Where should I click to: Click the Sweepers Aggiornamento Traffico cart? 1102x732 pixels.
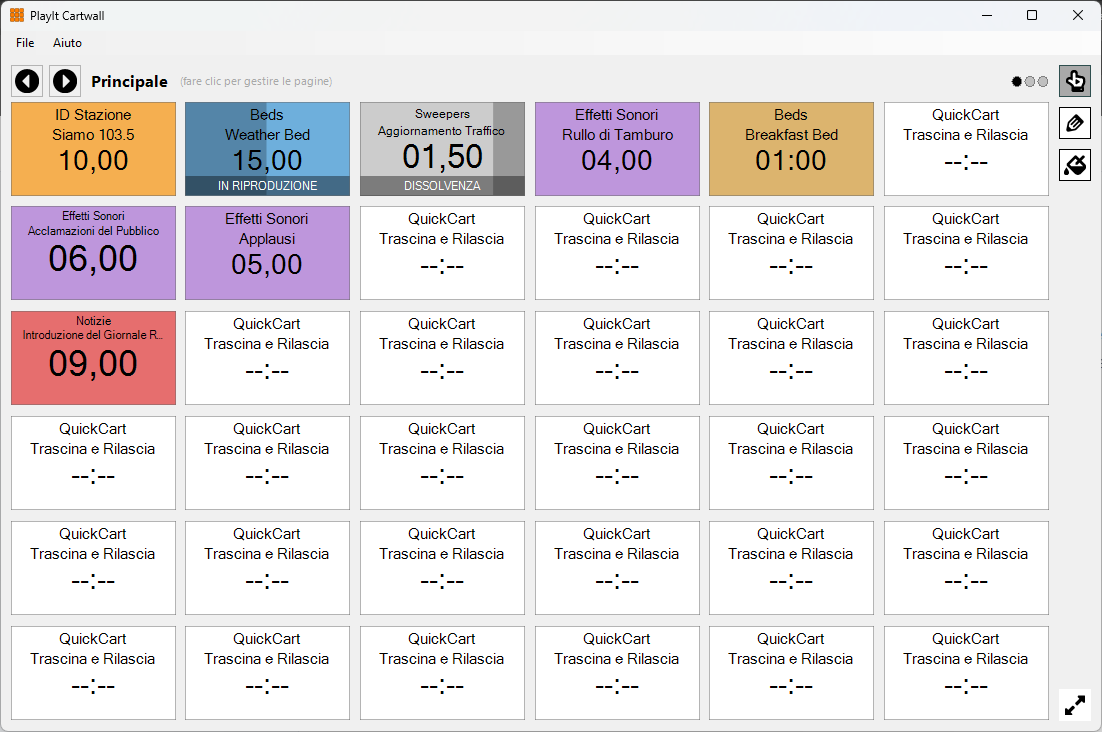(442, 149)
